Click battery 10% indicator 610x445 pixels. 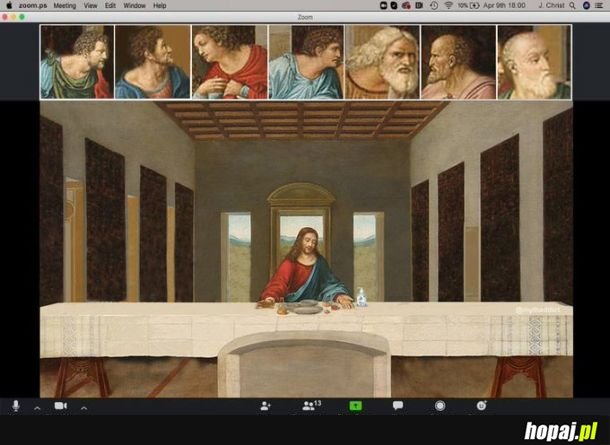pyautogui.click(x=468, y=5)
